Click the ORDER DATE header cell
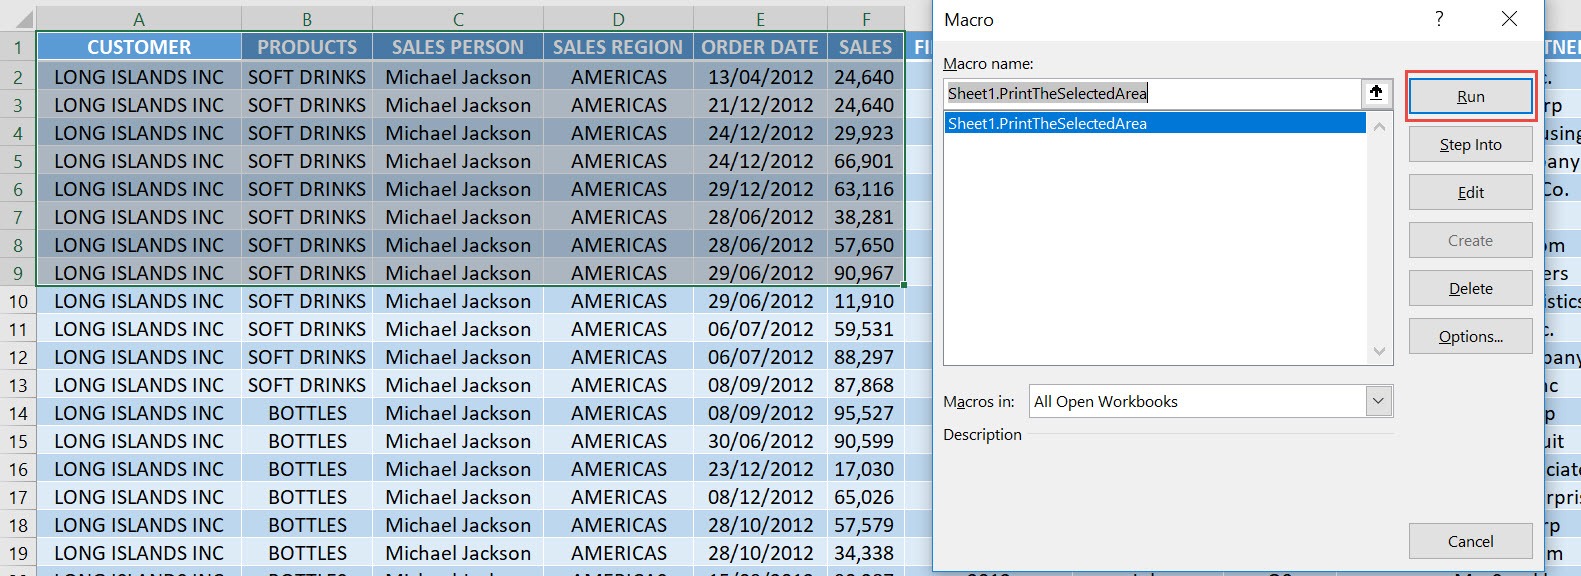 [x=760, y=47]
